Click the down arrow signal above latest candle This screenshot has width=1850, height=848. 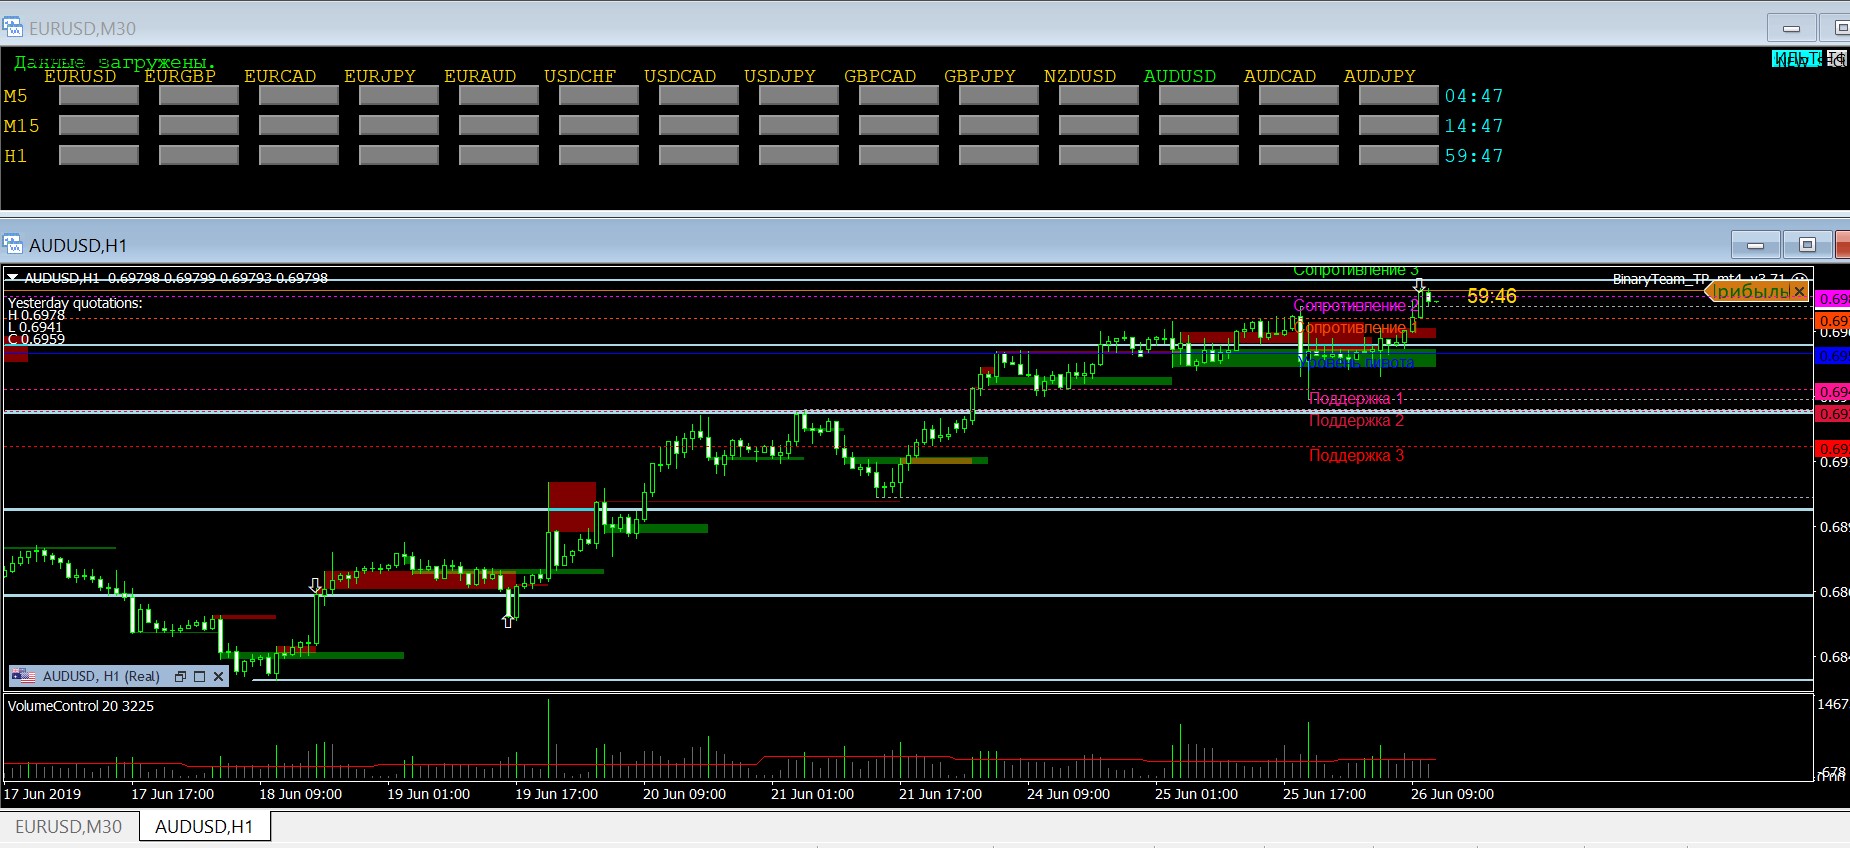click(x=1418, y=286)
